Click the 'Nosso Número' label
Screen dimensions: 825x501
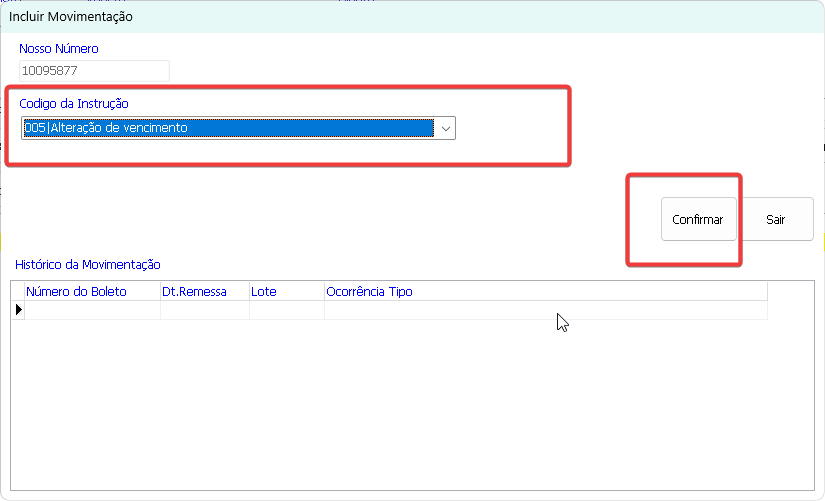tap(59, 48)
